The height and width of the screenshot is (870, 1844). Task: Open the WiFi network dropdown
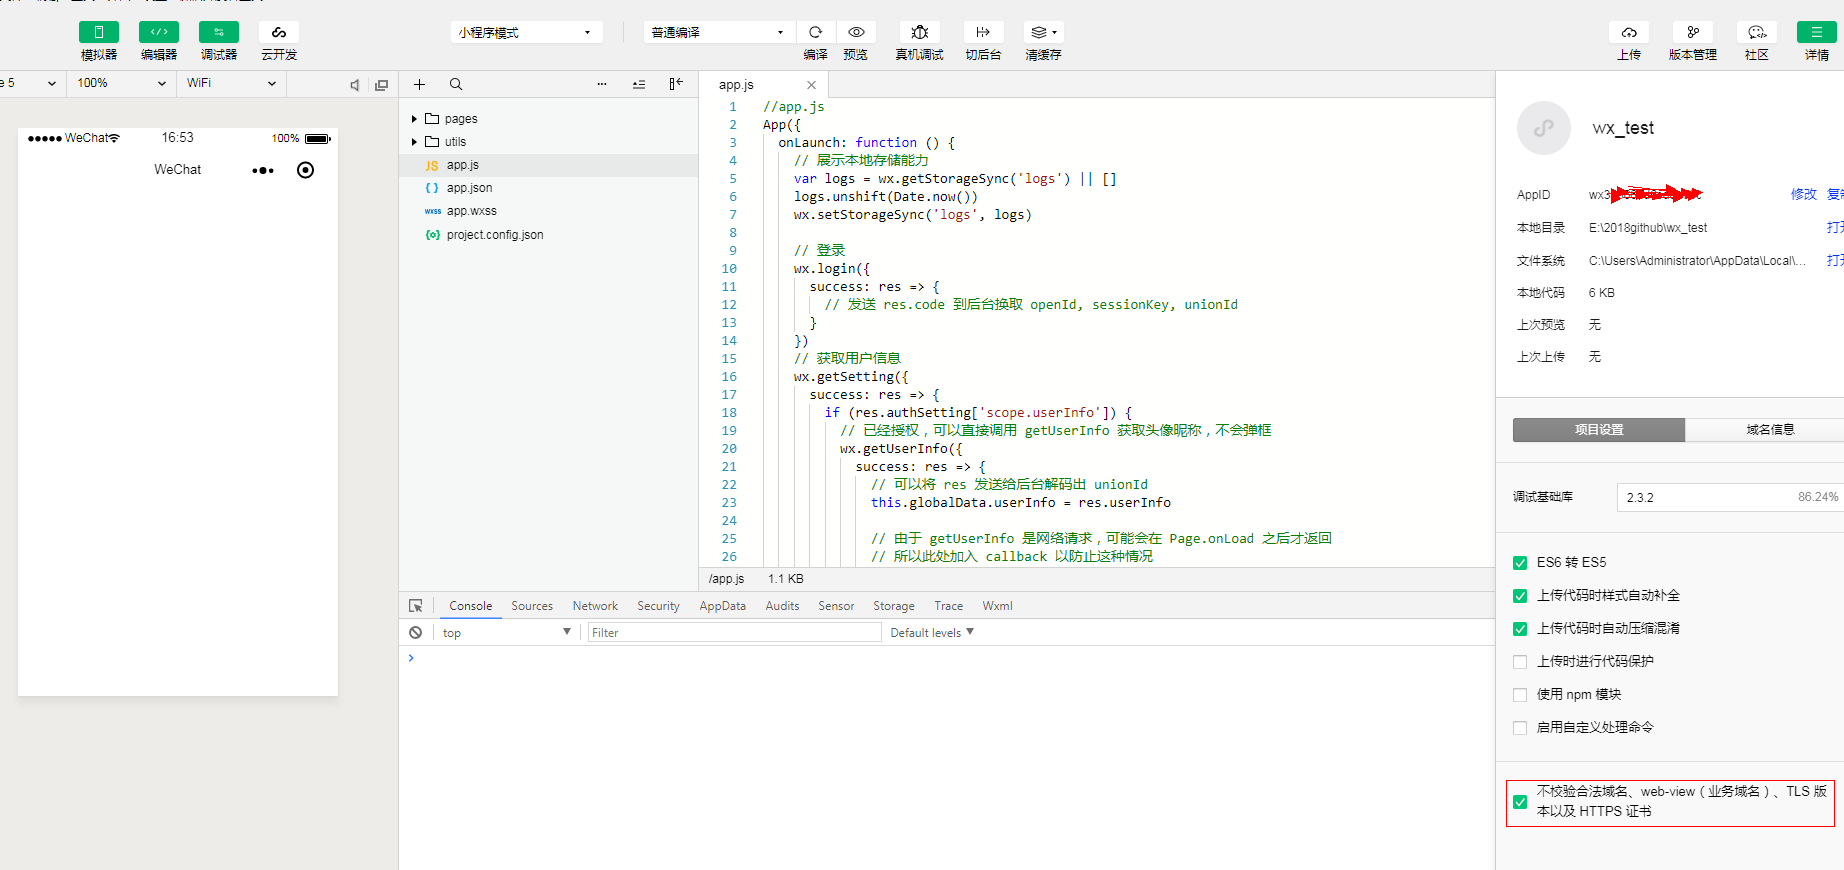tap(231, 83)
